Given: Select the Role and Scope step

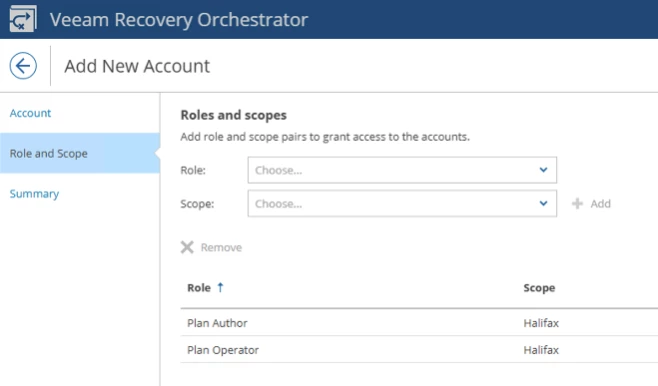Looking at the screenshot, I should [x=80, y=153].
